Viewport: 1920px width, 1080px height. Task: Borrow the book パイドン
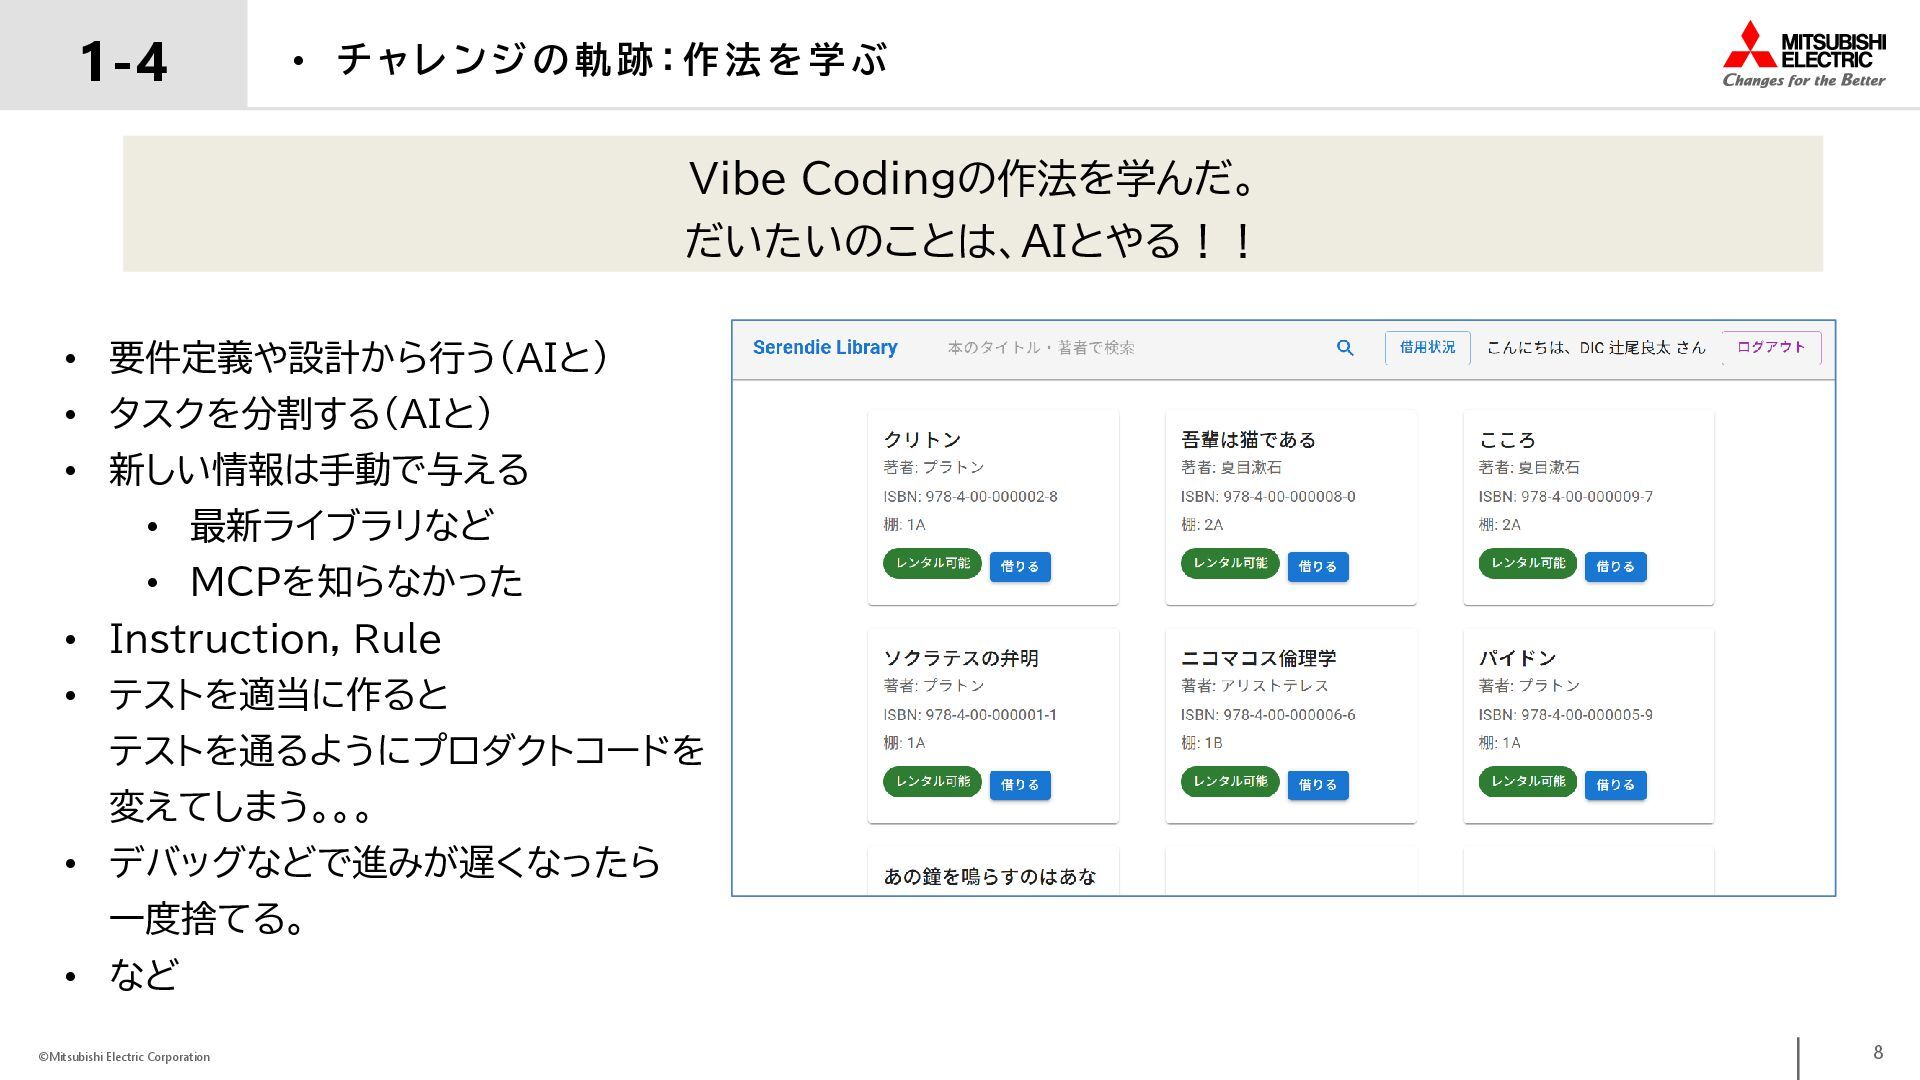1615,785
